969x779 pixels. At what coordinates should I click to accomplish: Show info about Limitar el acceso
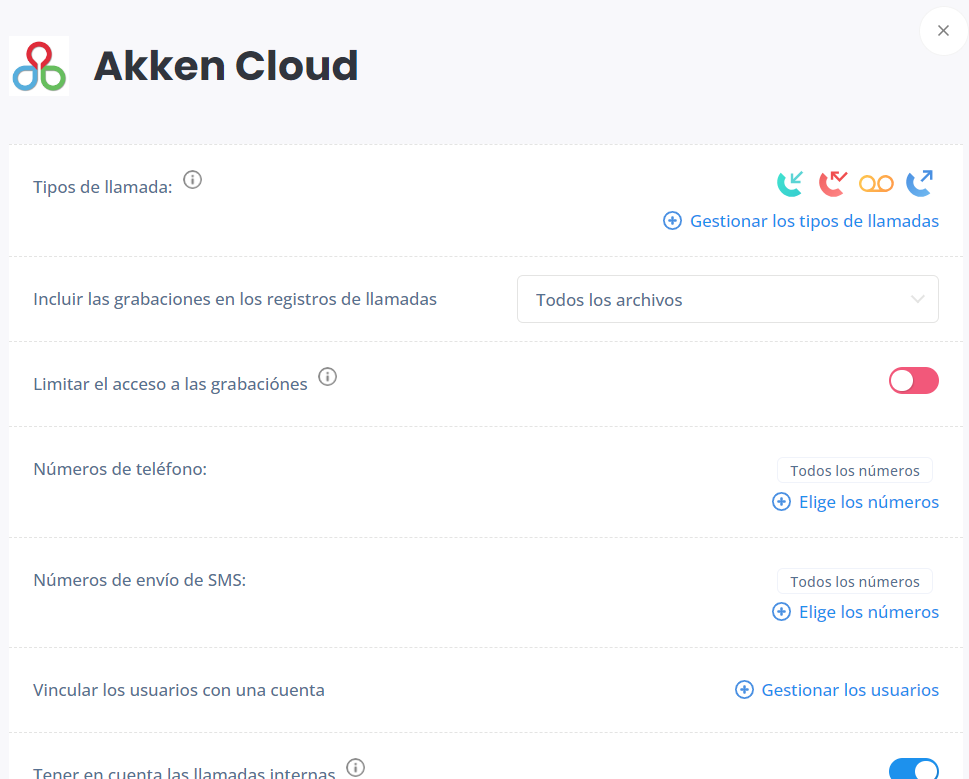(328, 377)
